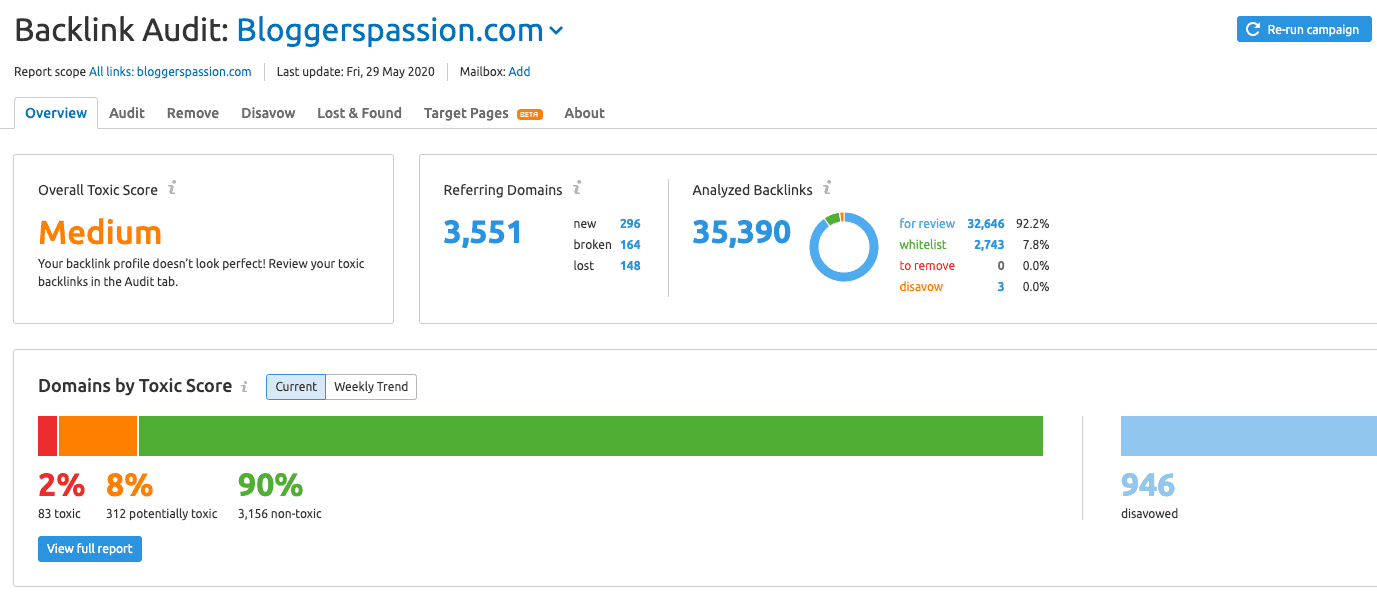
Task: Click the 8% potentially toxic percentage
Action: pyautogui.click(x=129, y=485)
